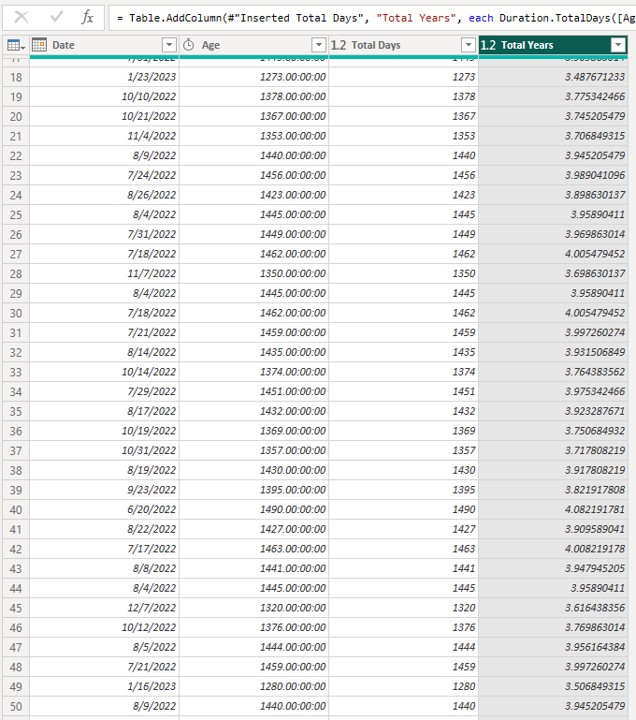
Task: Click Total Years cell 3.821917808
Action: 553,490
